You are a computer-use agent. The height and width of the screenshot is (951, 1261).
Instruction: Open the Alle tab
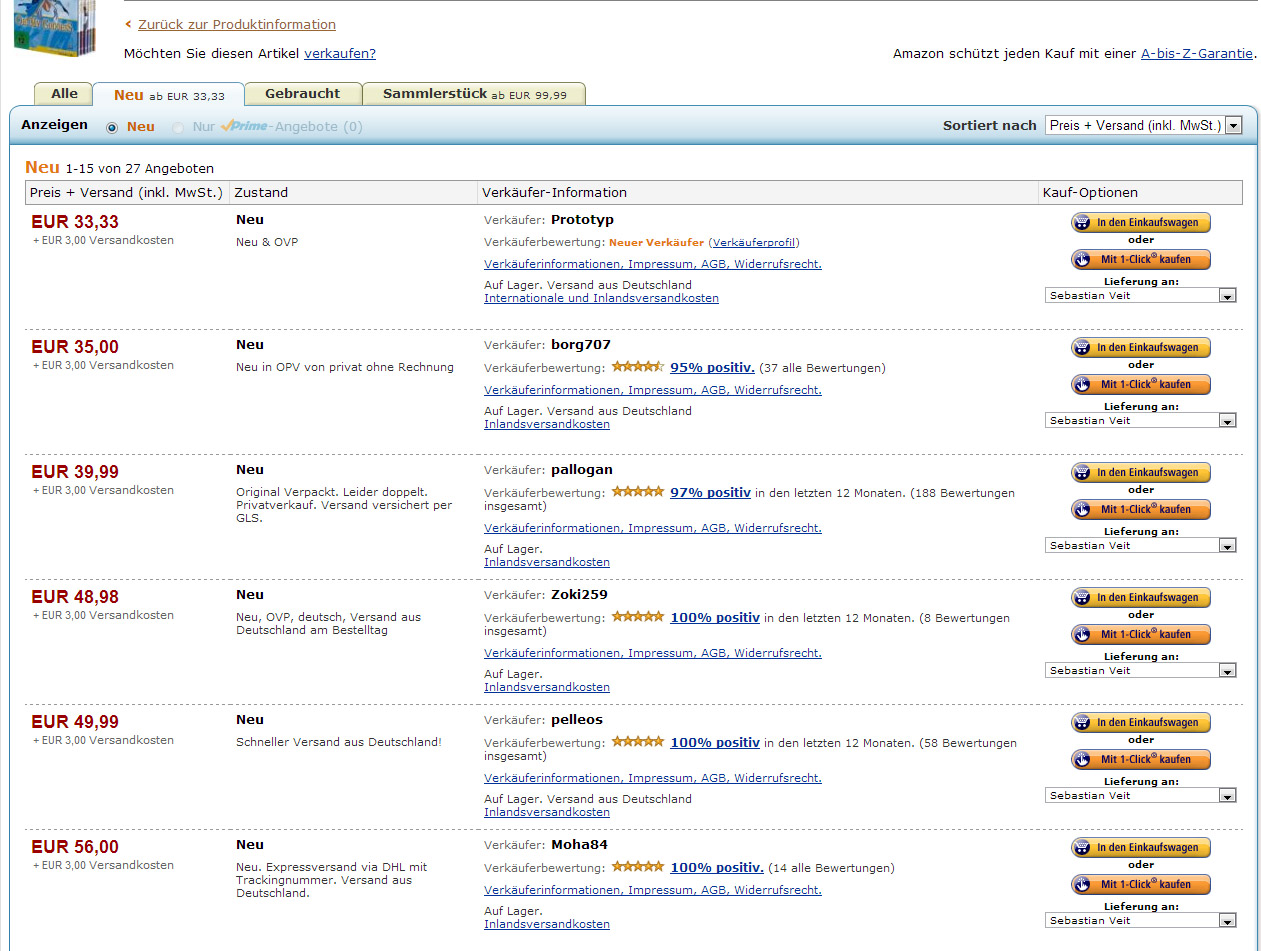pyautogui.click(x=64, y=94)
